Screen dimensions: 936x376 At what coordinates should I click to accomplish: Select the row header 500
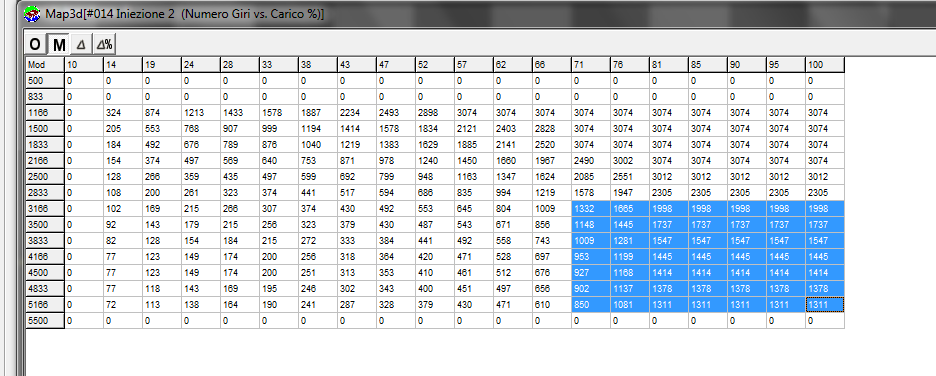(x=45, y=81)
